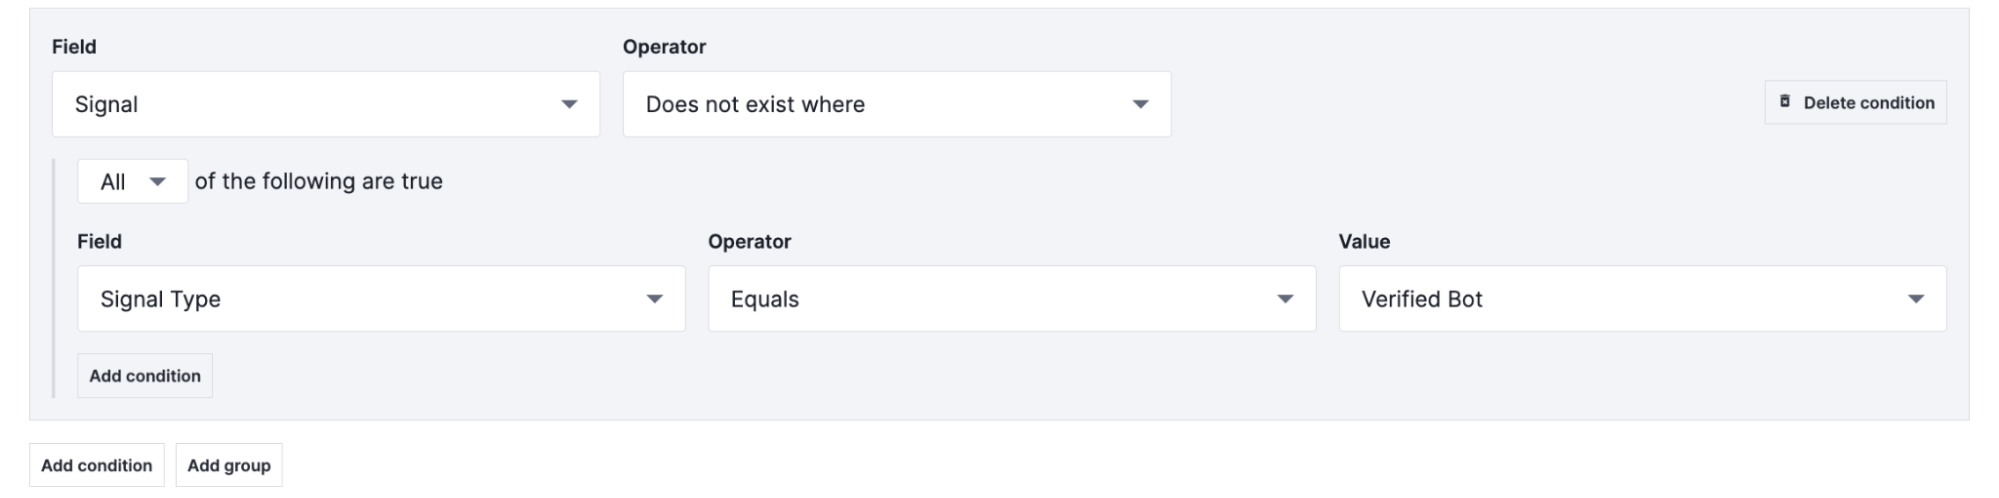Viewport: 1999px width, 498px height.
Task: Click the arrow on Signal Type selector
Action: click(654, 299)
